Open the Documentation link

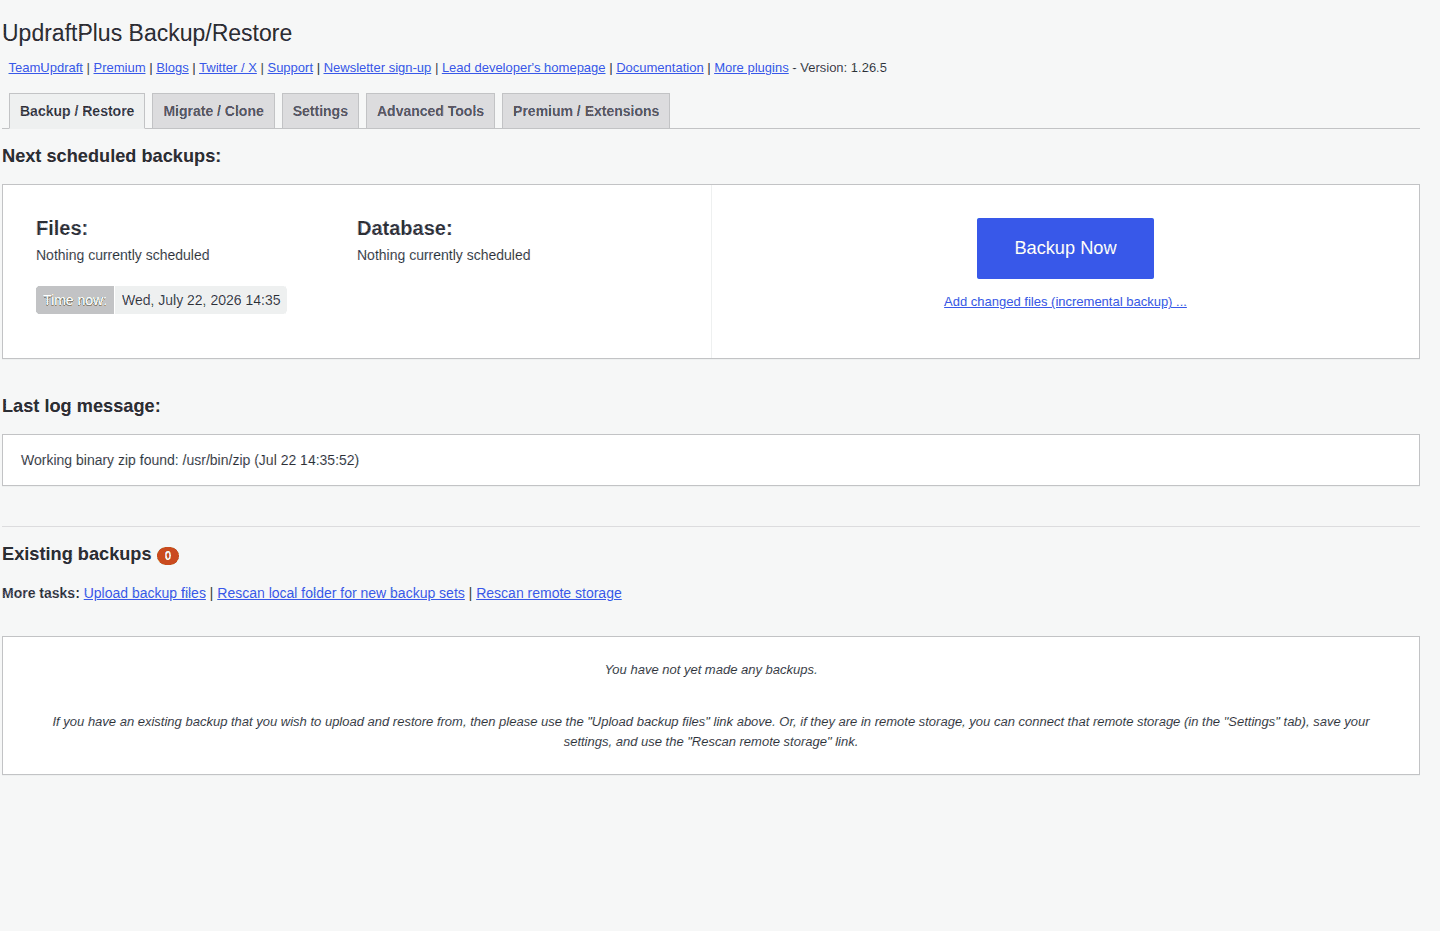(x=660, y=68)
